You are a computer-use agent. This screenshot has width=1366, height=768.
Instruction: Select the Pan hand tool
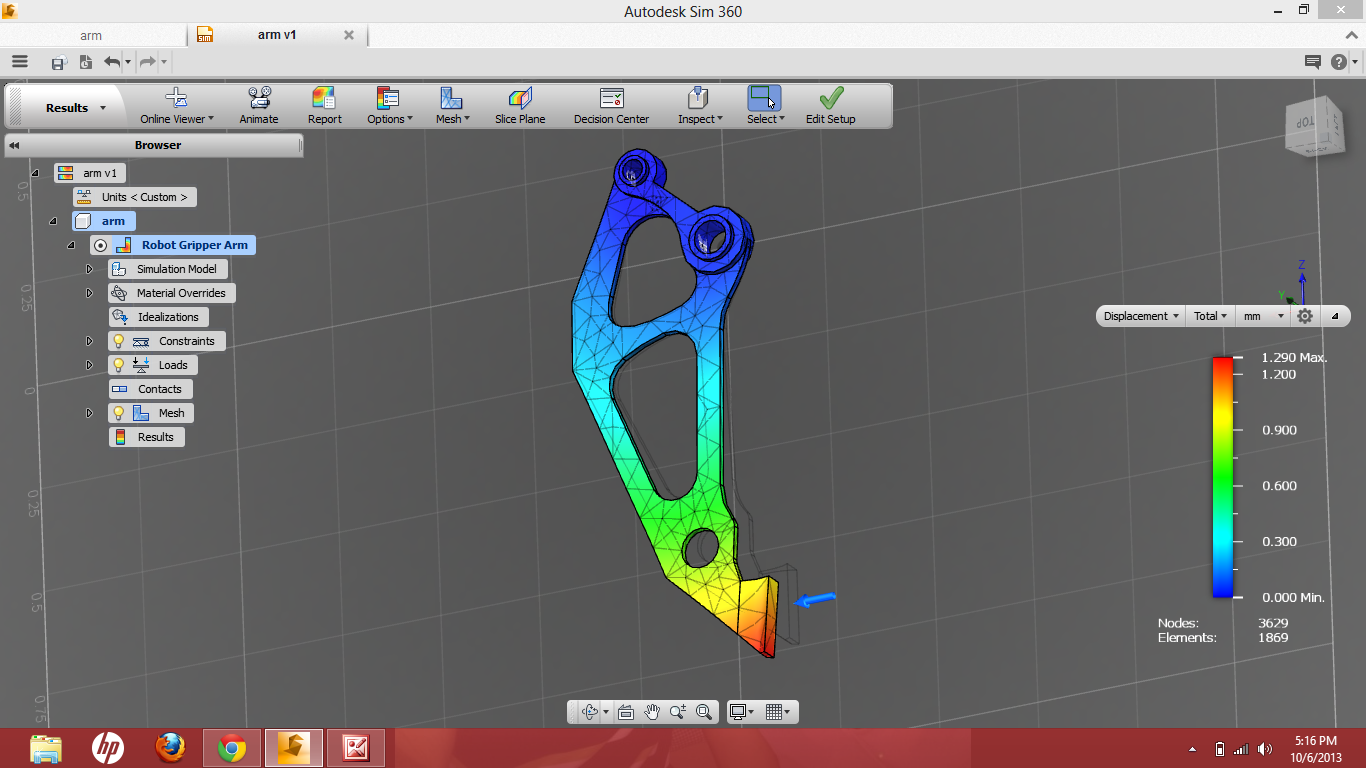pyautogui.click(x=652, y=712)
